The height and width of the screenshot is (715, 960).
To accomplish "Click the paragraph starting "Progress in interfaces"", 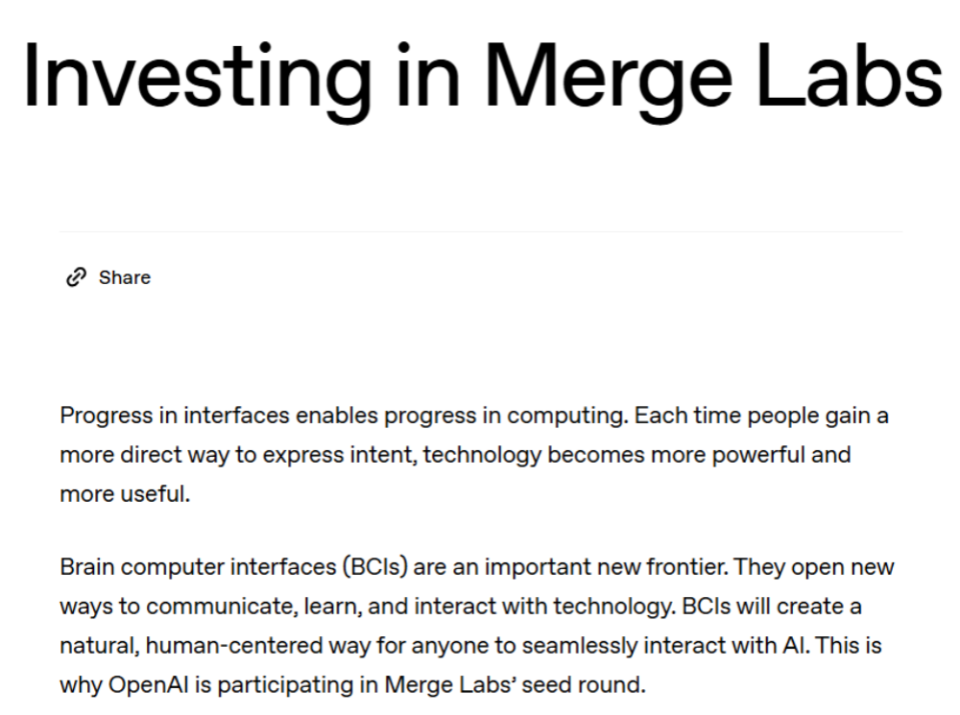I will click(470, 455).
